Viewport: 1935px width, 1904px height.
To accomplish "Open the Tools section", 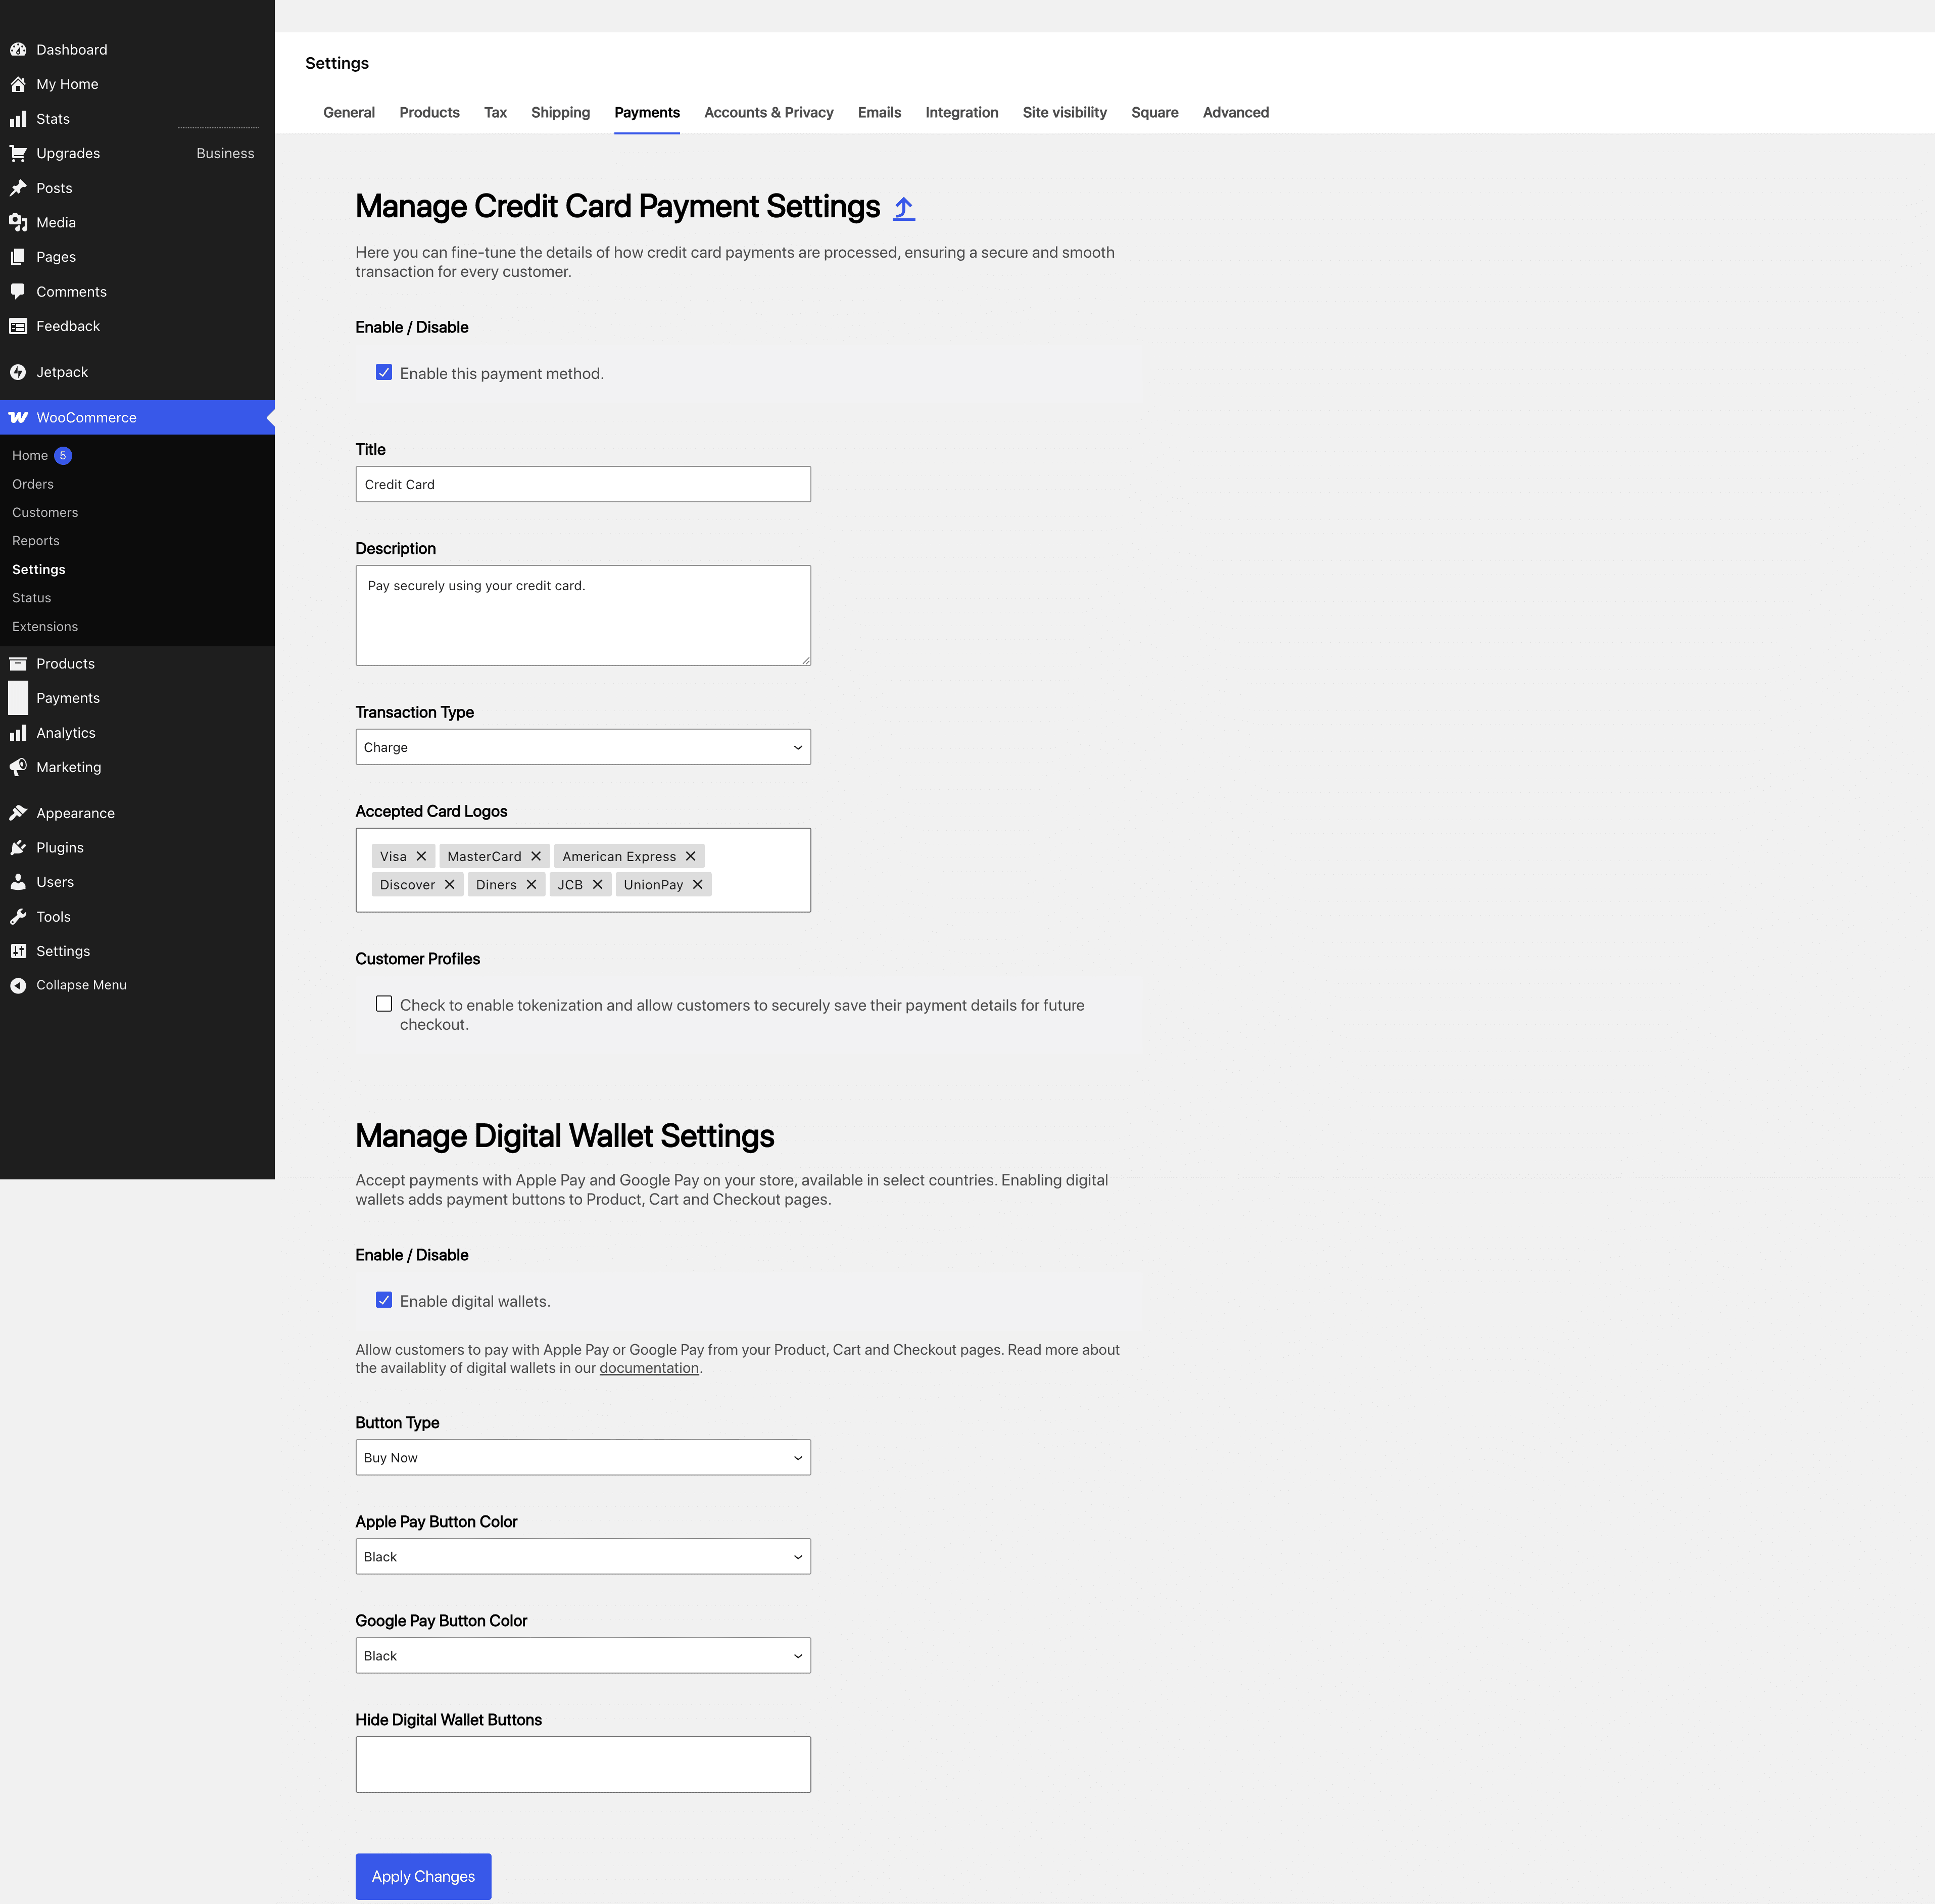I will [x=53, y=916].
